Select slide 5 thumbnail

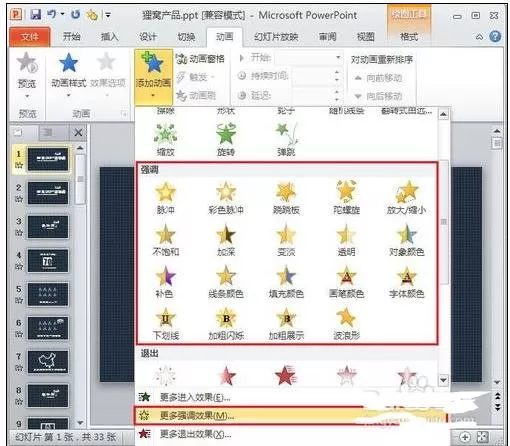pyautogui.click(x=48, y=294)
